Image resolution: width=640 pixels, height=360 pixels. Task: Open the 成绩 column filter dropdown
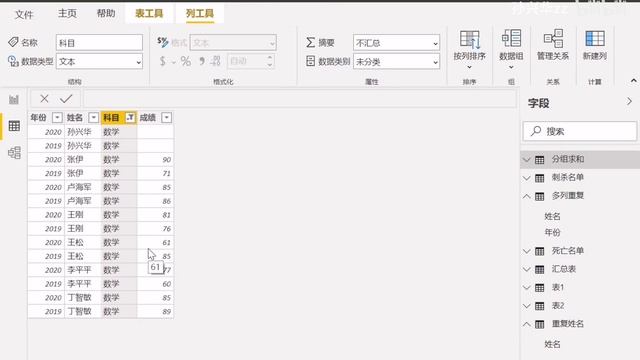coord(167,118)
